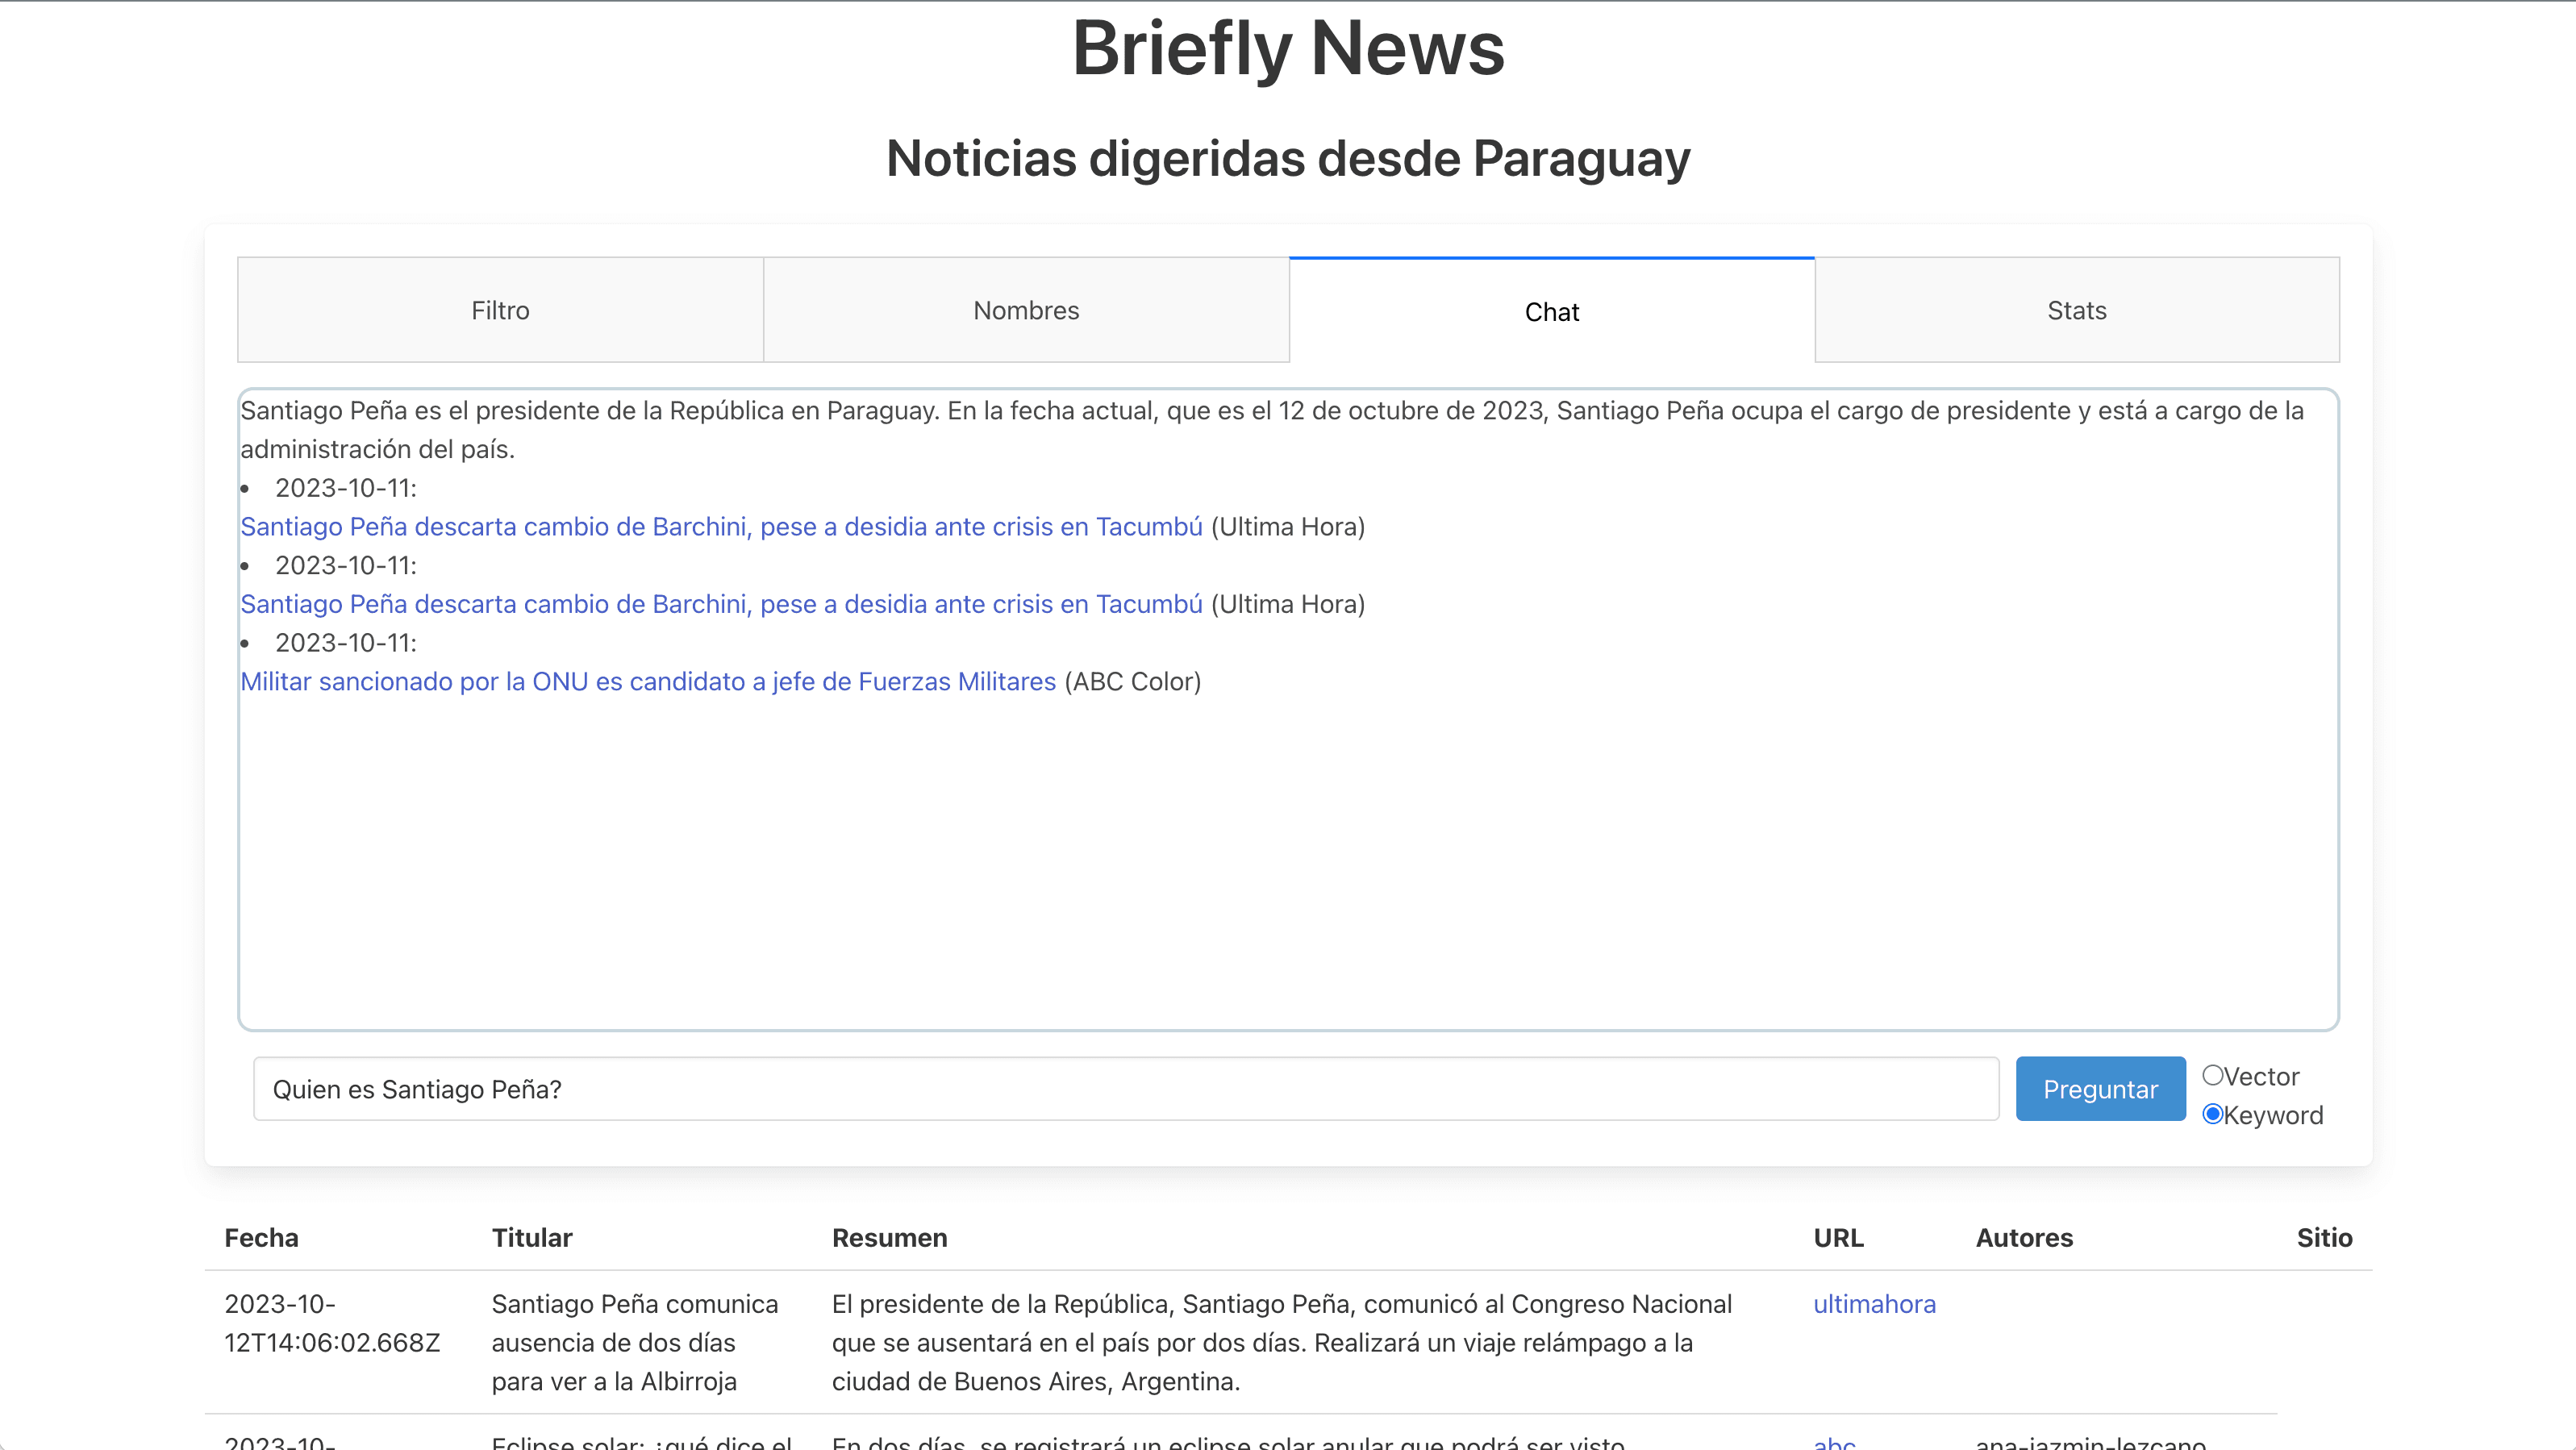Select the Vector search mode
This screenshot has height=1450, width=2576.
pyautogui.click(x=2213, y=1075)
